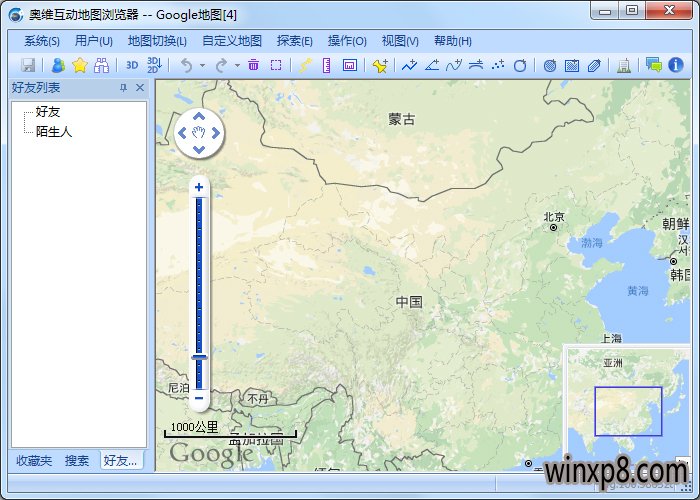Select 陌生人 in the friends tree
Screen dimensions: 700x500
54,131
